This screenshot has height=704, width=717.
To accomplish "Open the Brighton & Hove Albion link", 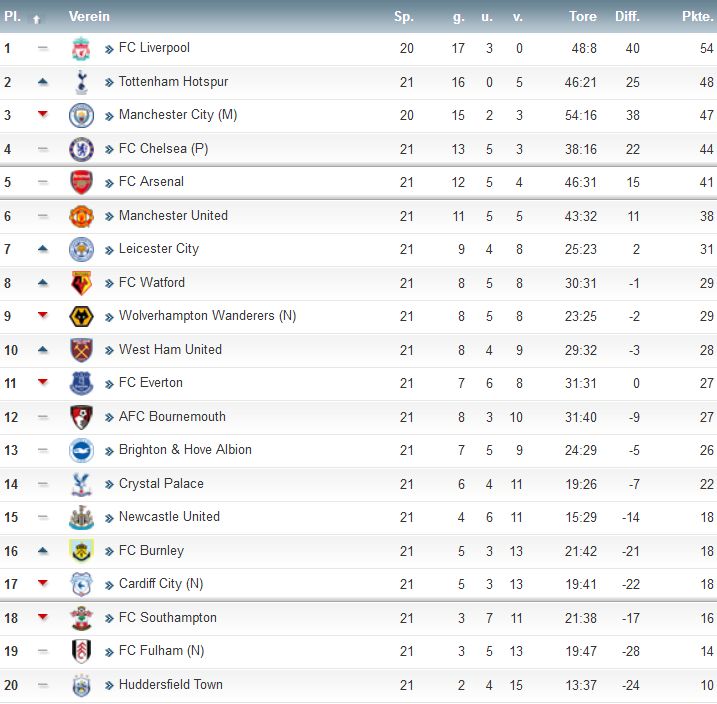I will [x=185, y=449].
